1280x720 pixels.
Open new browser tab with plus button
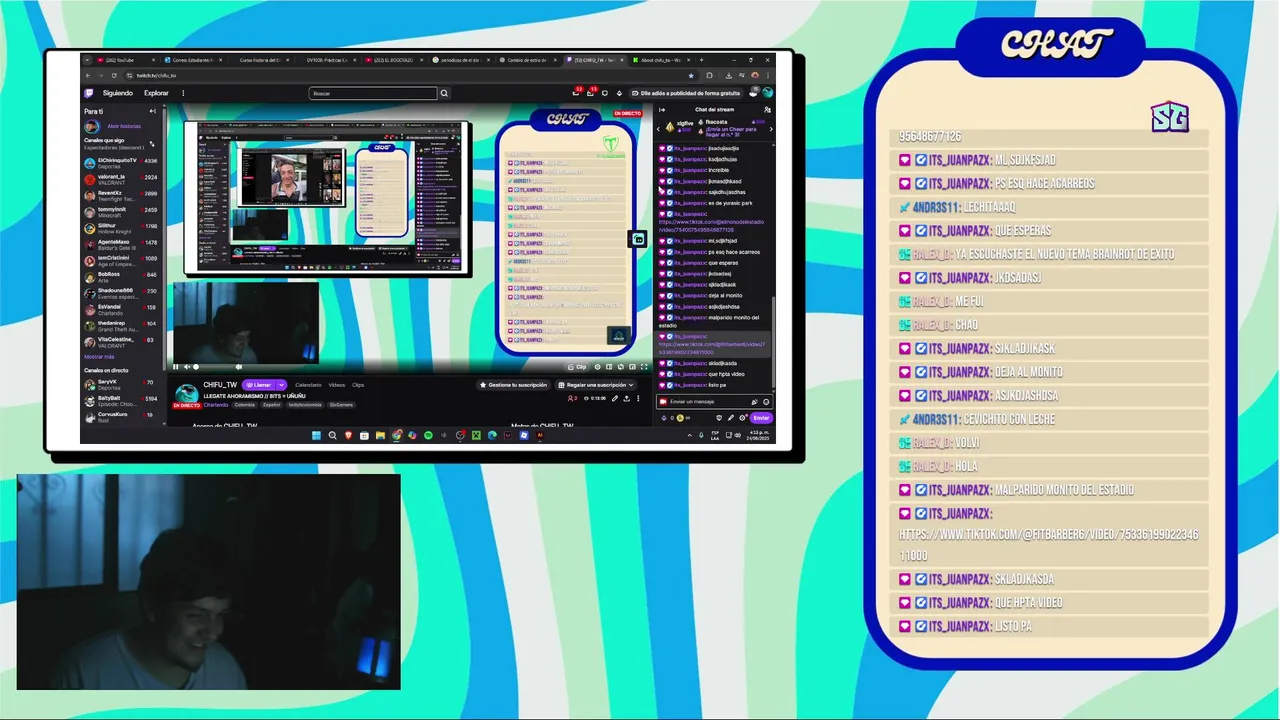point(701,60)
